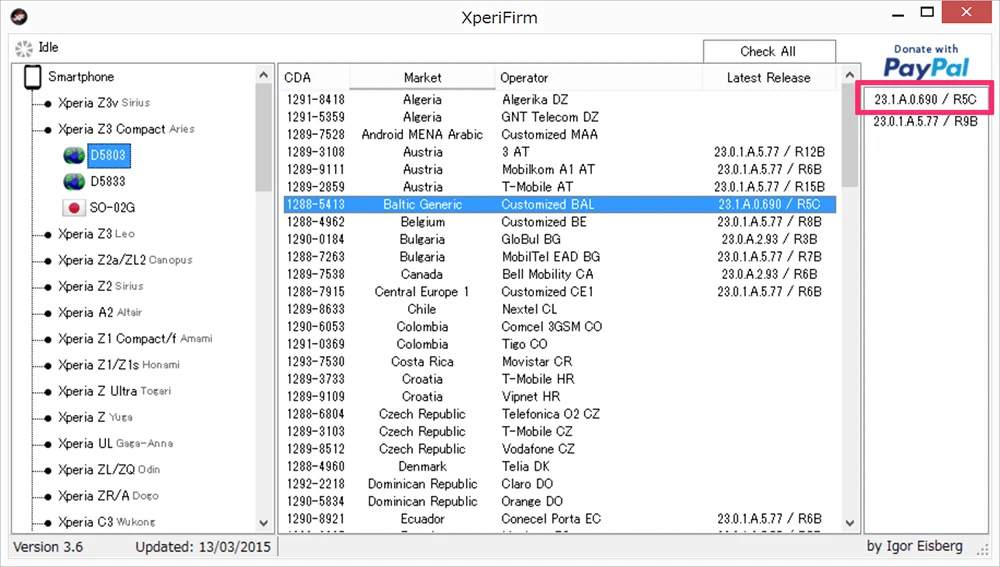Select firmware 23.0.1.A.5.77 / R9B entry
Screen dimensions: 1000x567
925,121
